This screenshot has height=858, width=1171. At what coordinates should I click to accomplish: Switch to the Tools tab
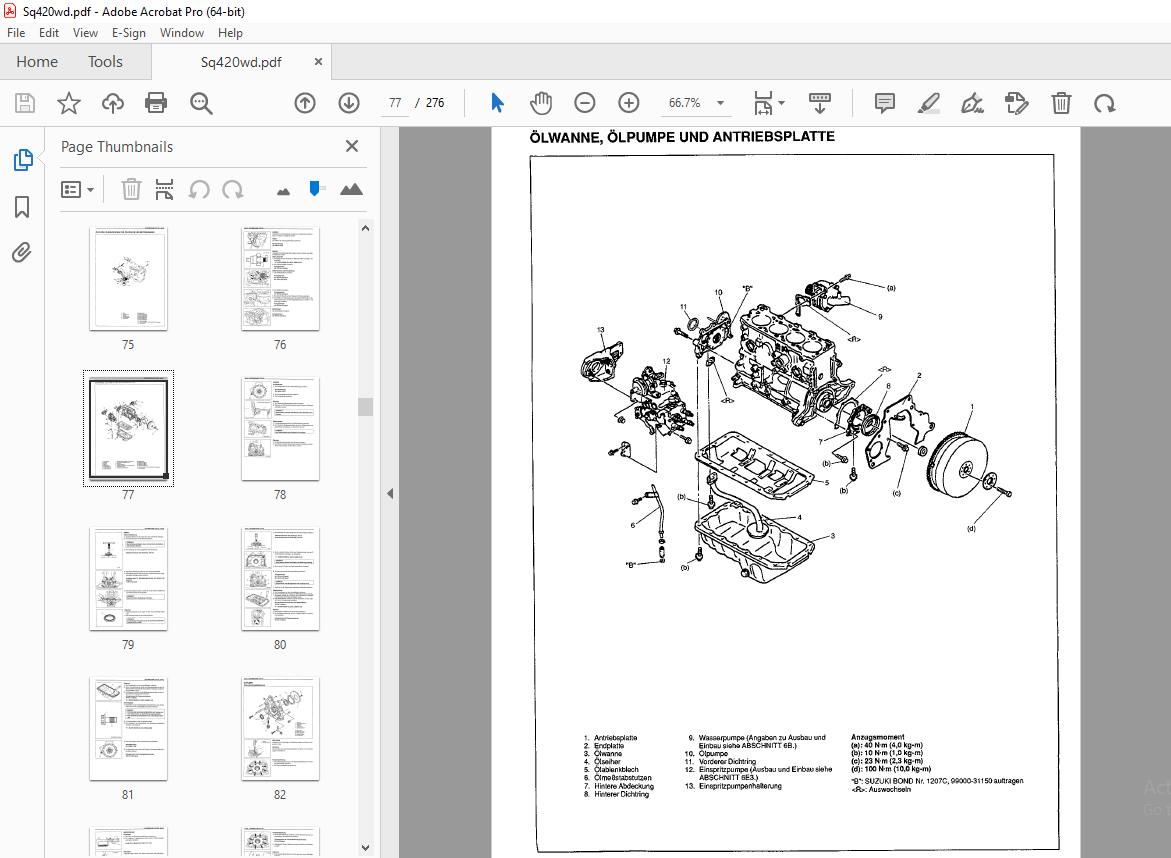click(105, 62)
